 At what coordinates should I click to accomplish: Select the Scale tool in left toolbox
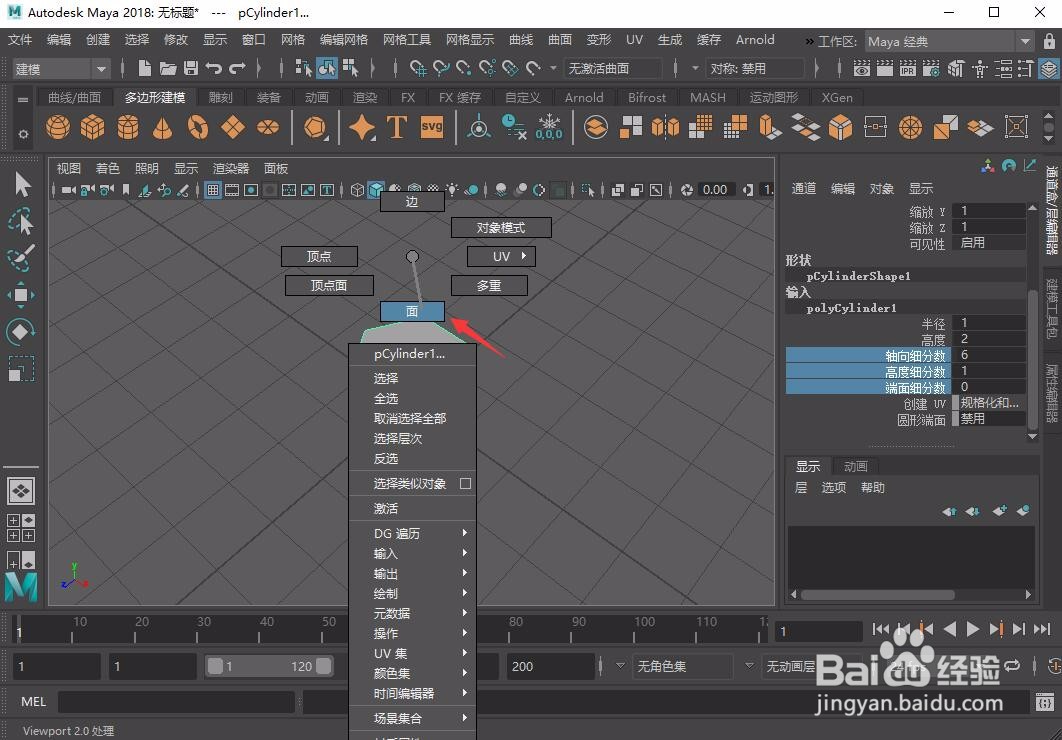tap(20, 370)
